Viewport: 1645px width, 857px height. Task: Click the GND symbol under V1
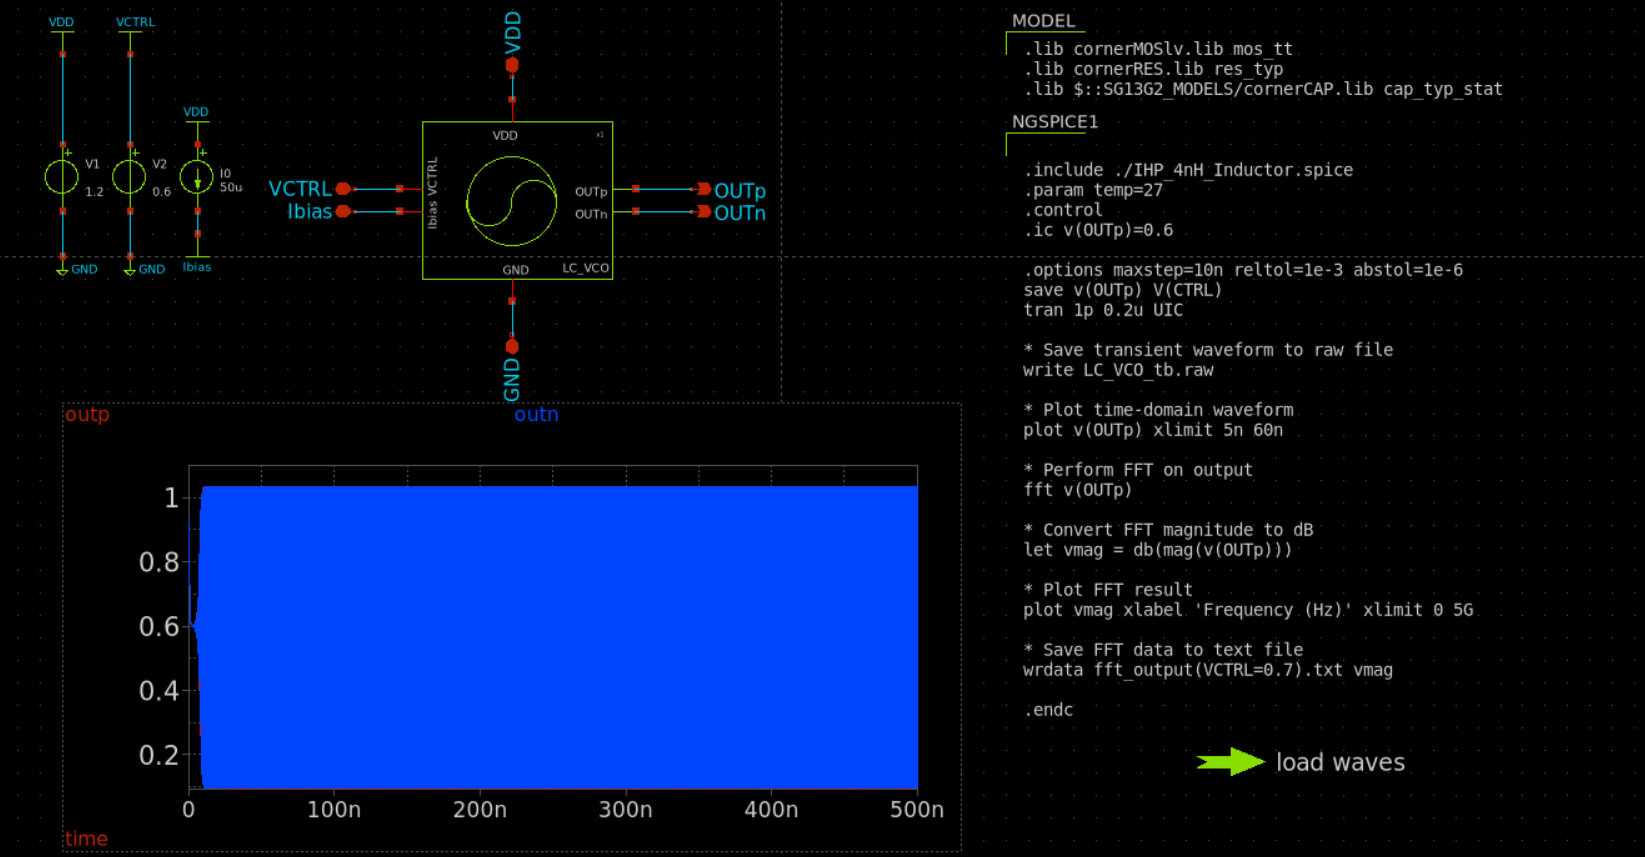point(62,269)
